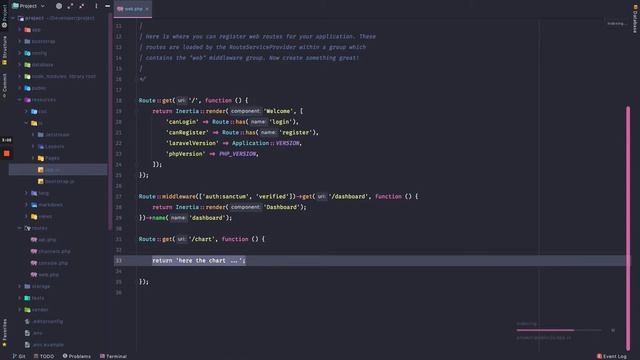This screenshot has width=640, height=360.
Task: Open the Git tool window
Action: (19, 356)
